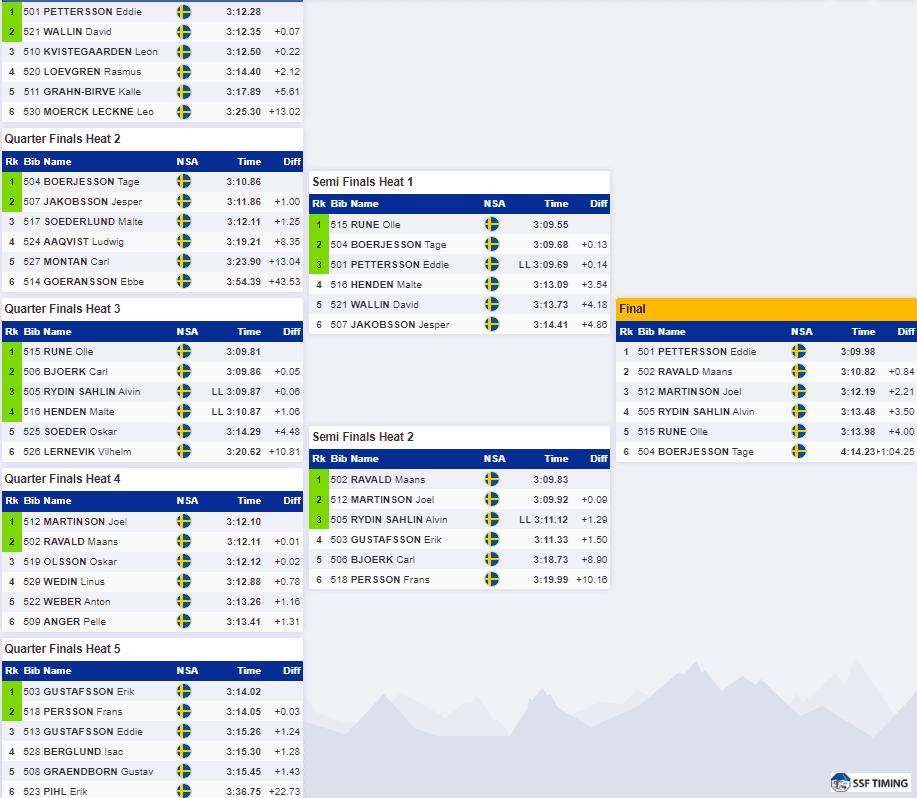
Task: Click flag beside BOERJESSON Tage in Final
Action: 798,451
